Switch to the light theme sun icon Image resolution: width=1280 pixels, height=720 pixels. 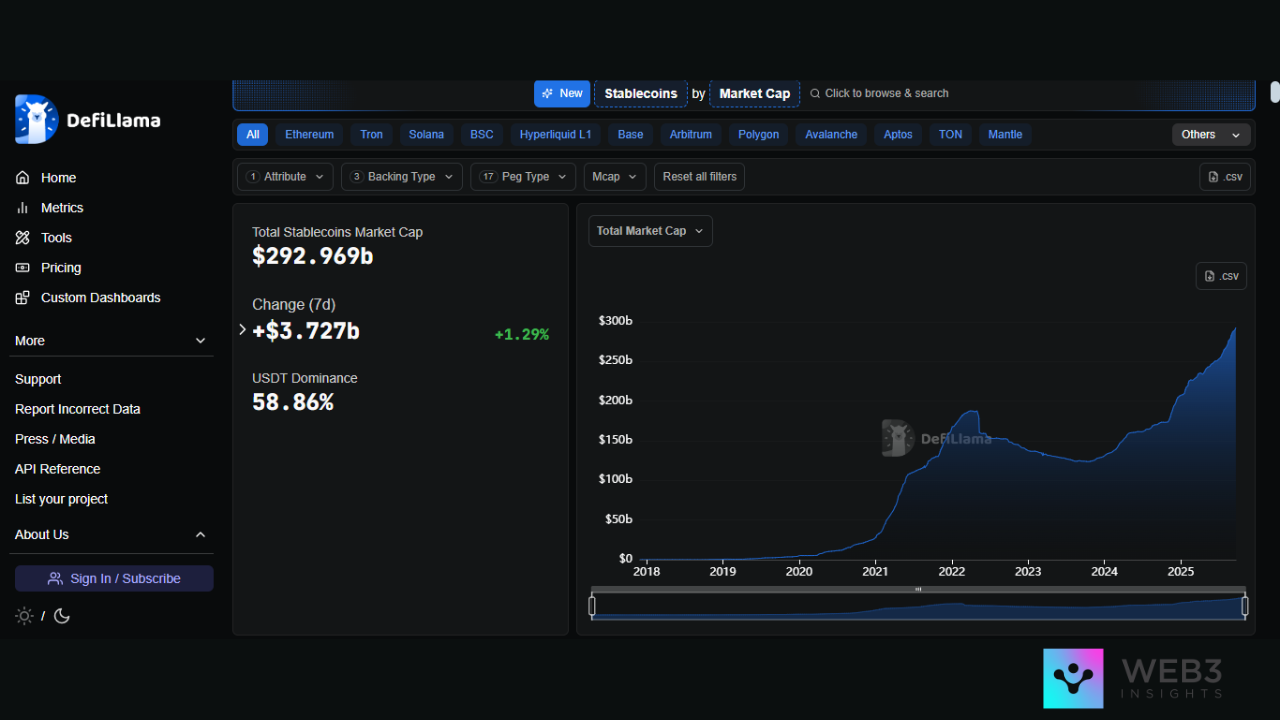pyautogui.click(x=24, y=616)
